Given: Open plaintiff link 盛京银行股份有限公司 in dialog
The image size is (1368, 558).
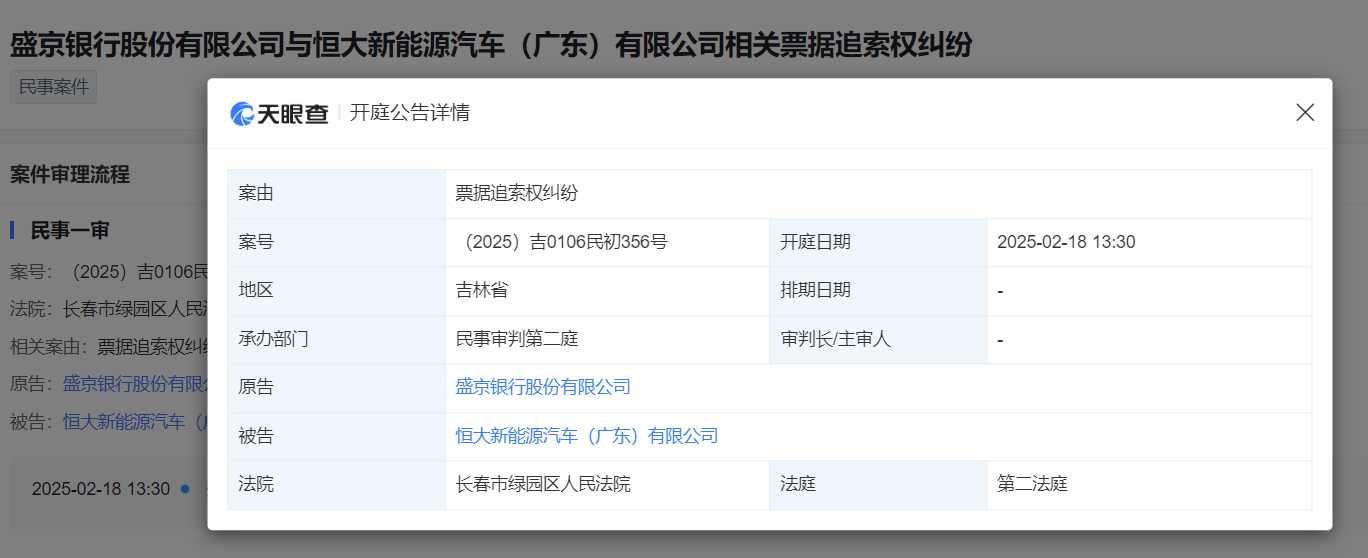Looking at the screenshot, I should (543, 387).
